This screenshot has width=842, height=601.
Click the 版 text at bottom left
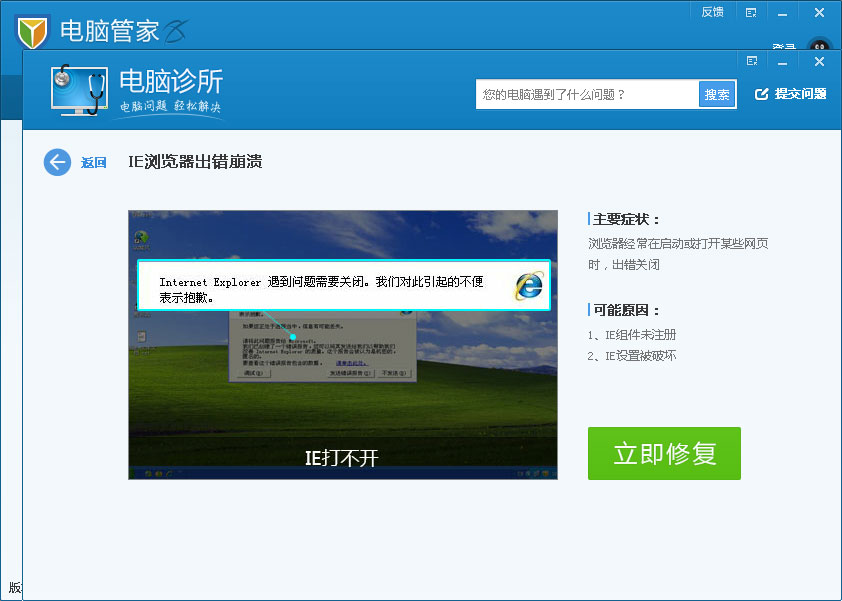pyautogui.click(x=16, y=589)
